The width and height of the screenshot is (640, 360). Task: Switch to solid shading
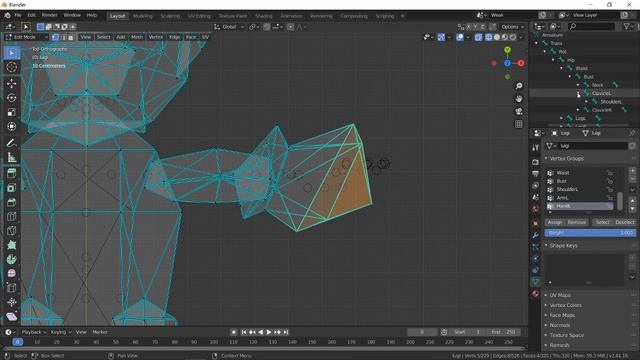[x=497, y=37]
